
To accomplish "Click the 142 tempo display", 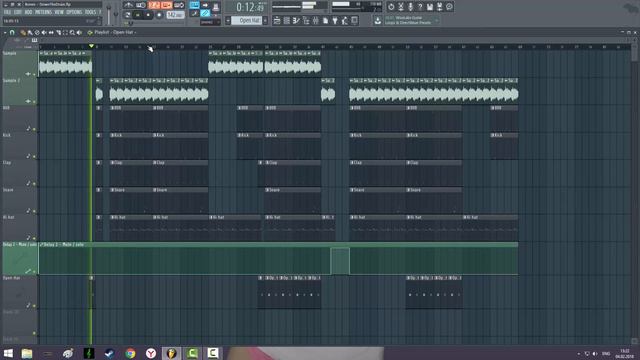I will coord(176,15).
